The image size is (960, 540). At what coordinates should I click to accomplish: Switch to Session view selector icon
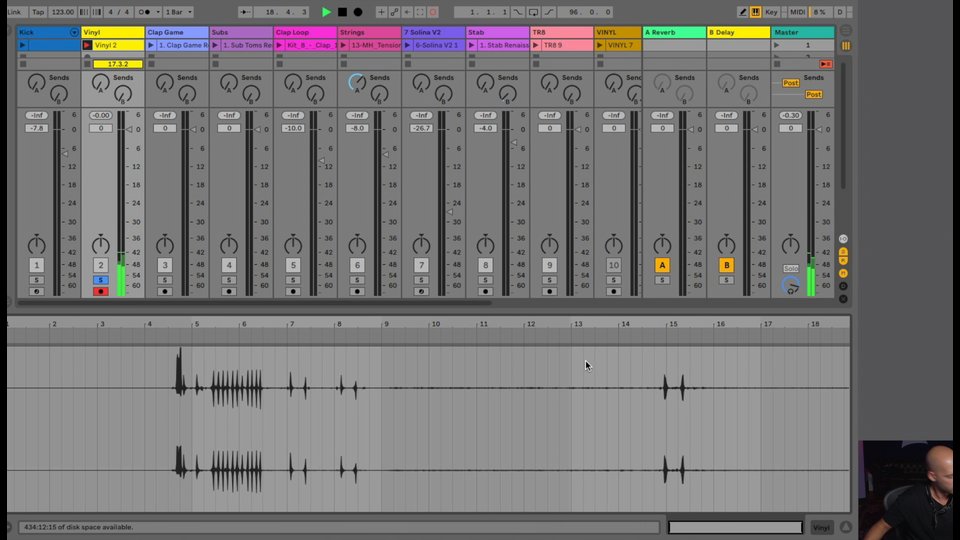click(846, 45)
